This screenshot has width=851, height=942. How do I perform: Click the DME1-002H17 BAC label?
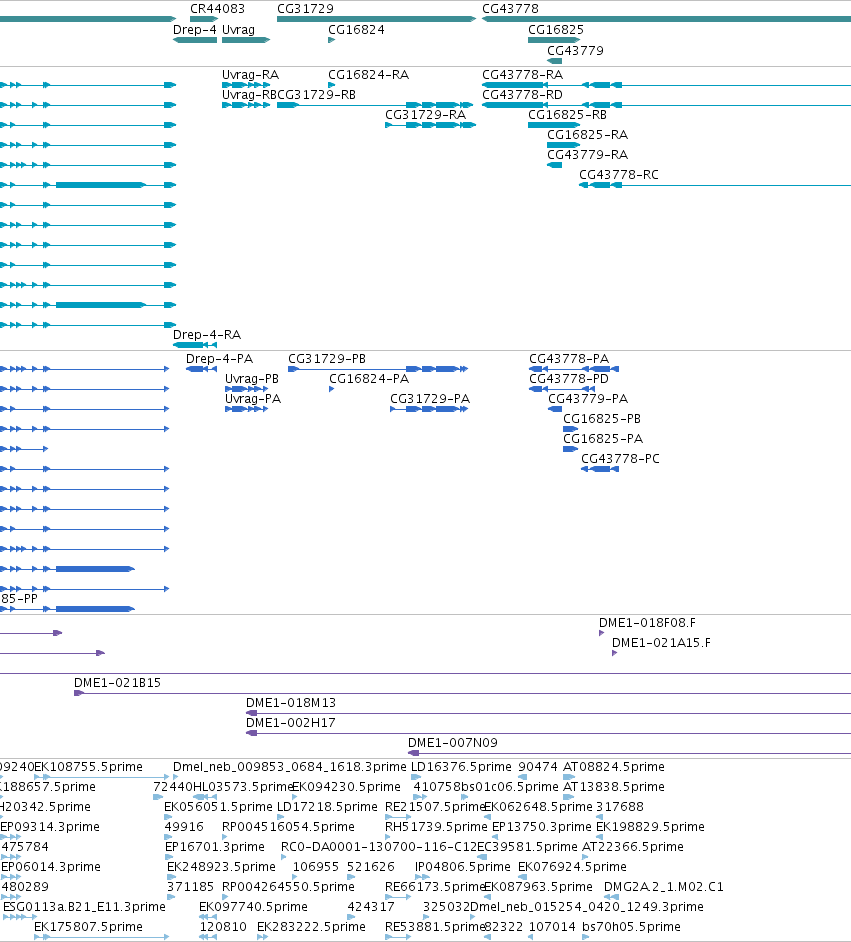[x=291, y=722]
